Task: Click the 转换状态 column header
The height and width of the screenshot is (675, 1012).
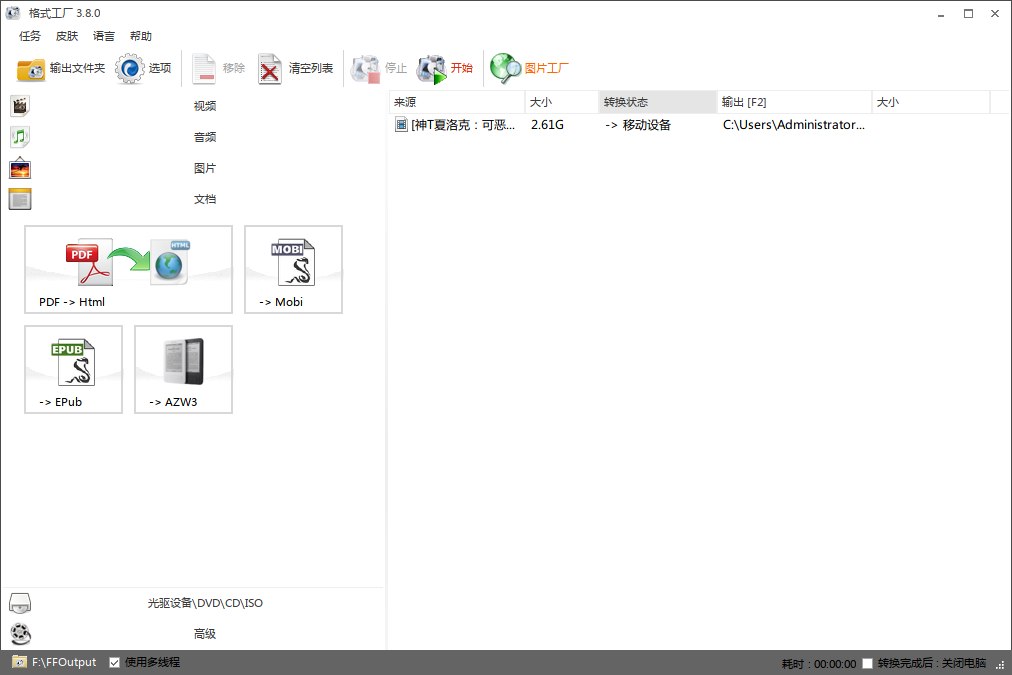Action: tap(658, 102)
